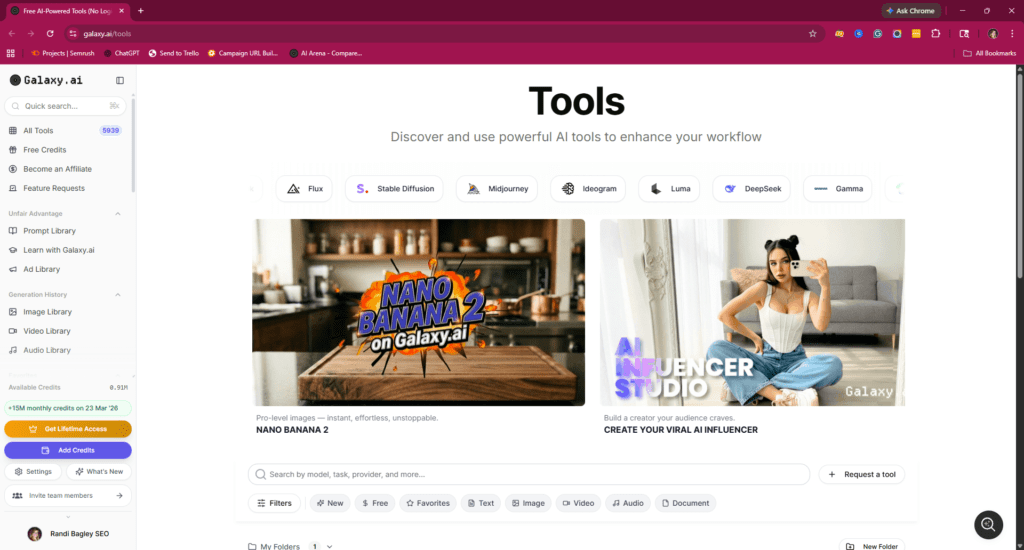Toggle the Free filter chip
Screen dimensions: 1024x550
(x=375, y=503)
